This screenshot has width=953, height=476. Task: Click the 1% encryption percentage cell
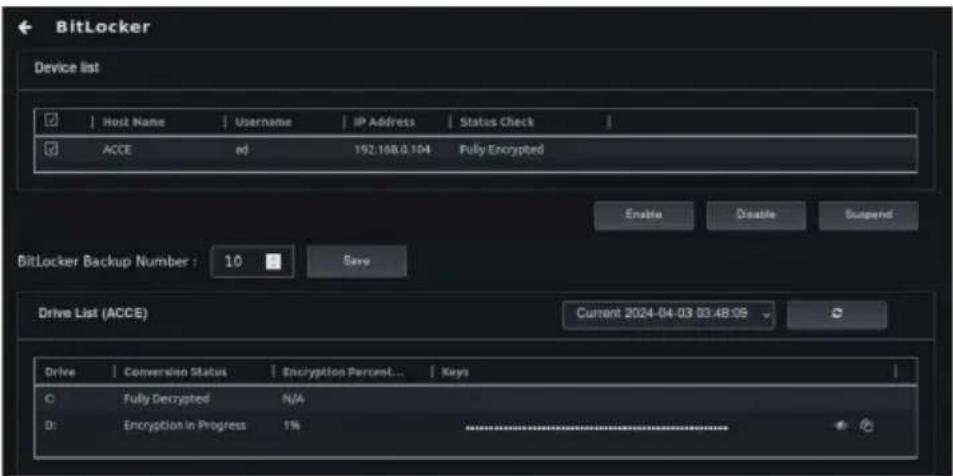(x=291, y=426)
